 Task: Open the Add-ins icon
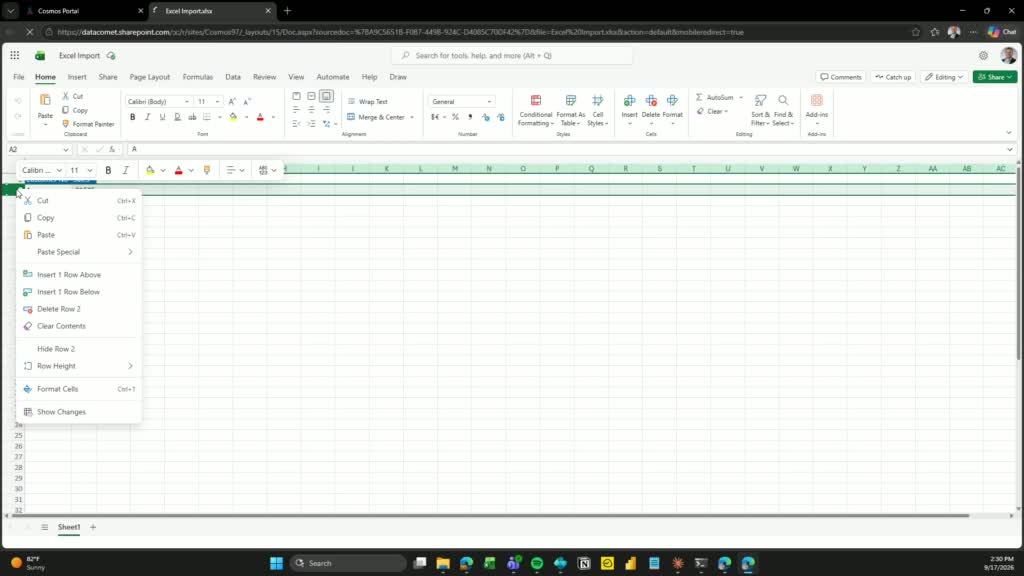click(x=816, y=101)
